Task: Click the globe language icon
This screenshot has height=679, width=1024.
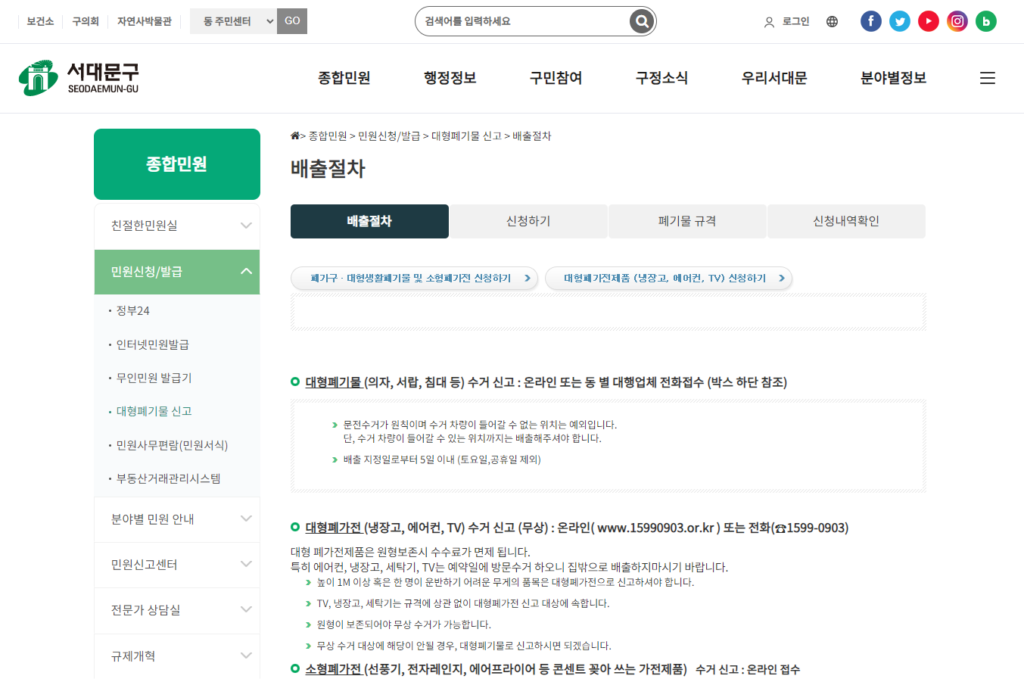Action: (x=832, y=22)
